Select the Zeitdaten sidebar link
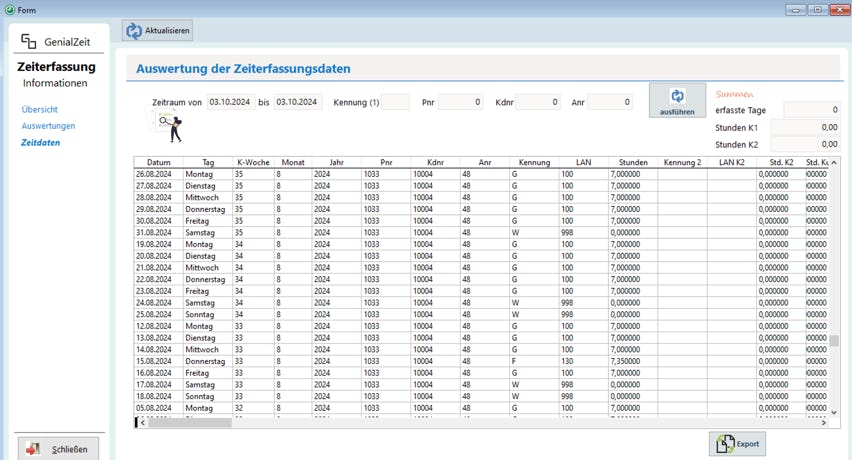The height and width of the screenshot is (460, 852). click(41, 143)
